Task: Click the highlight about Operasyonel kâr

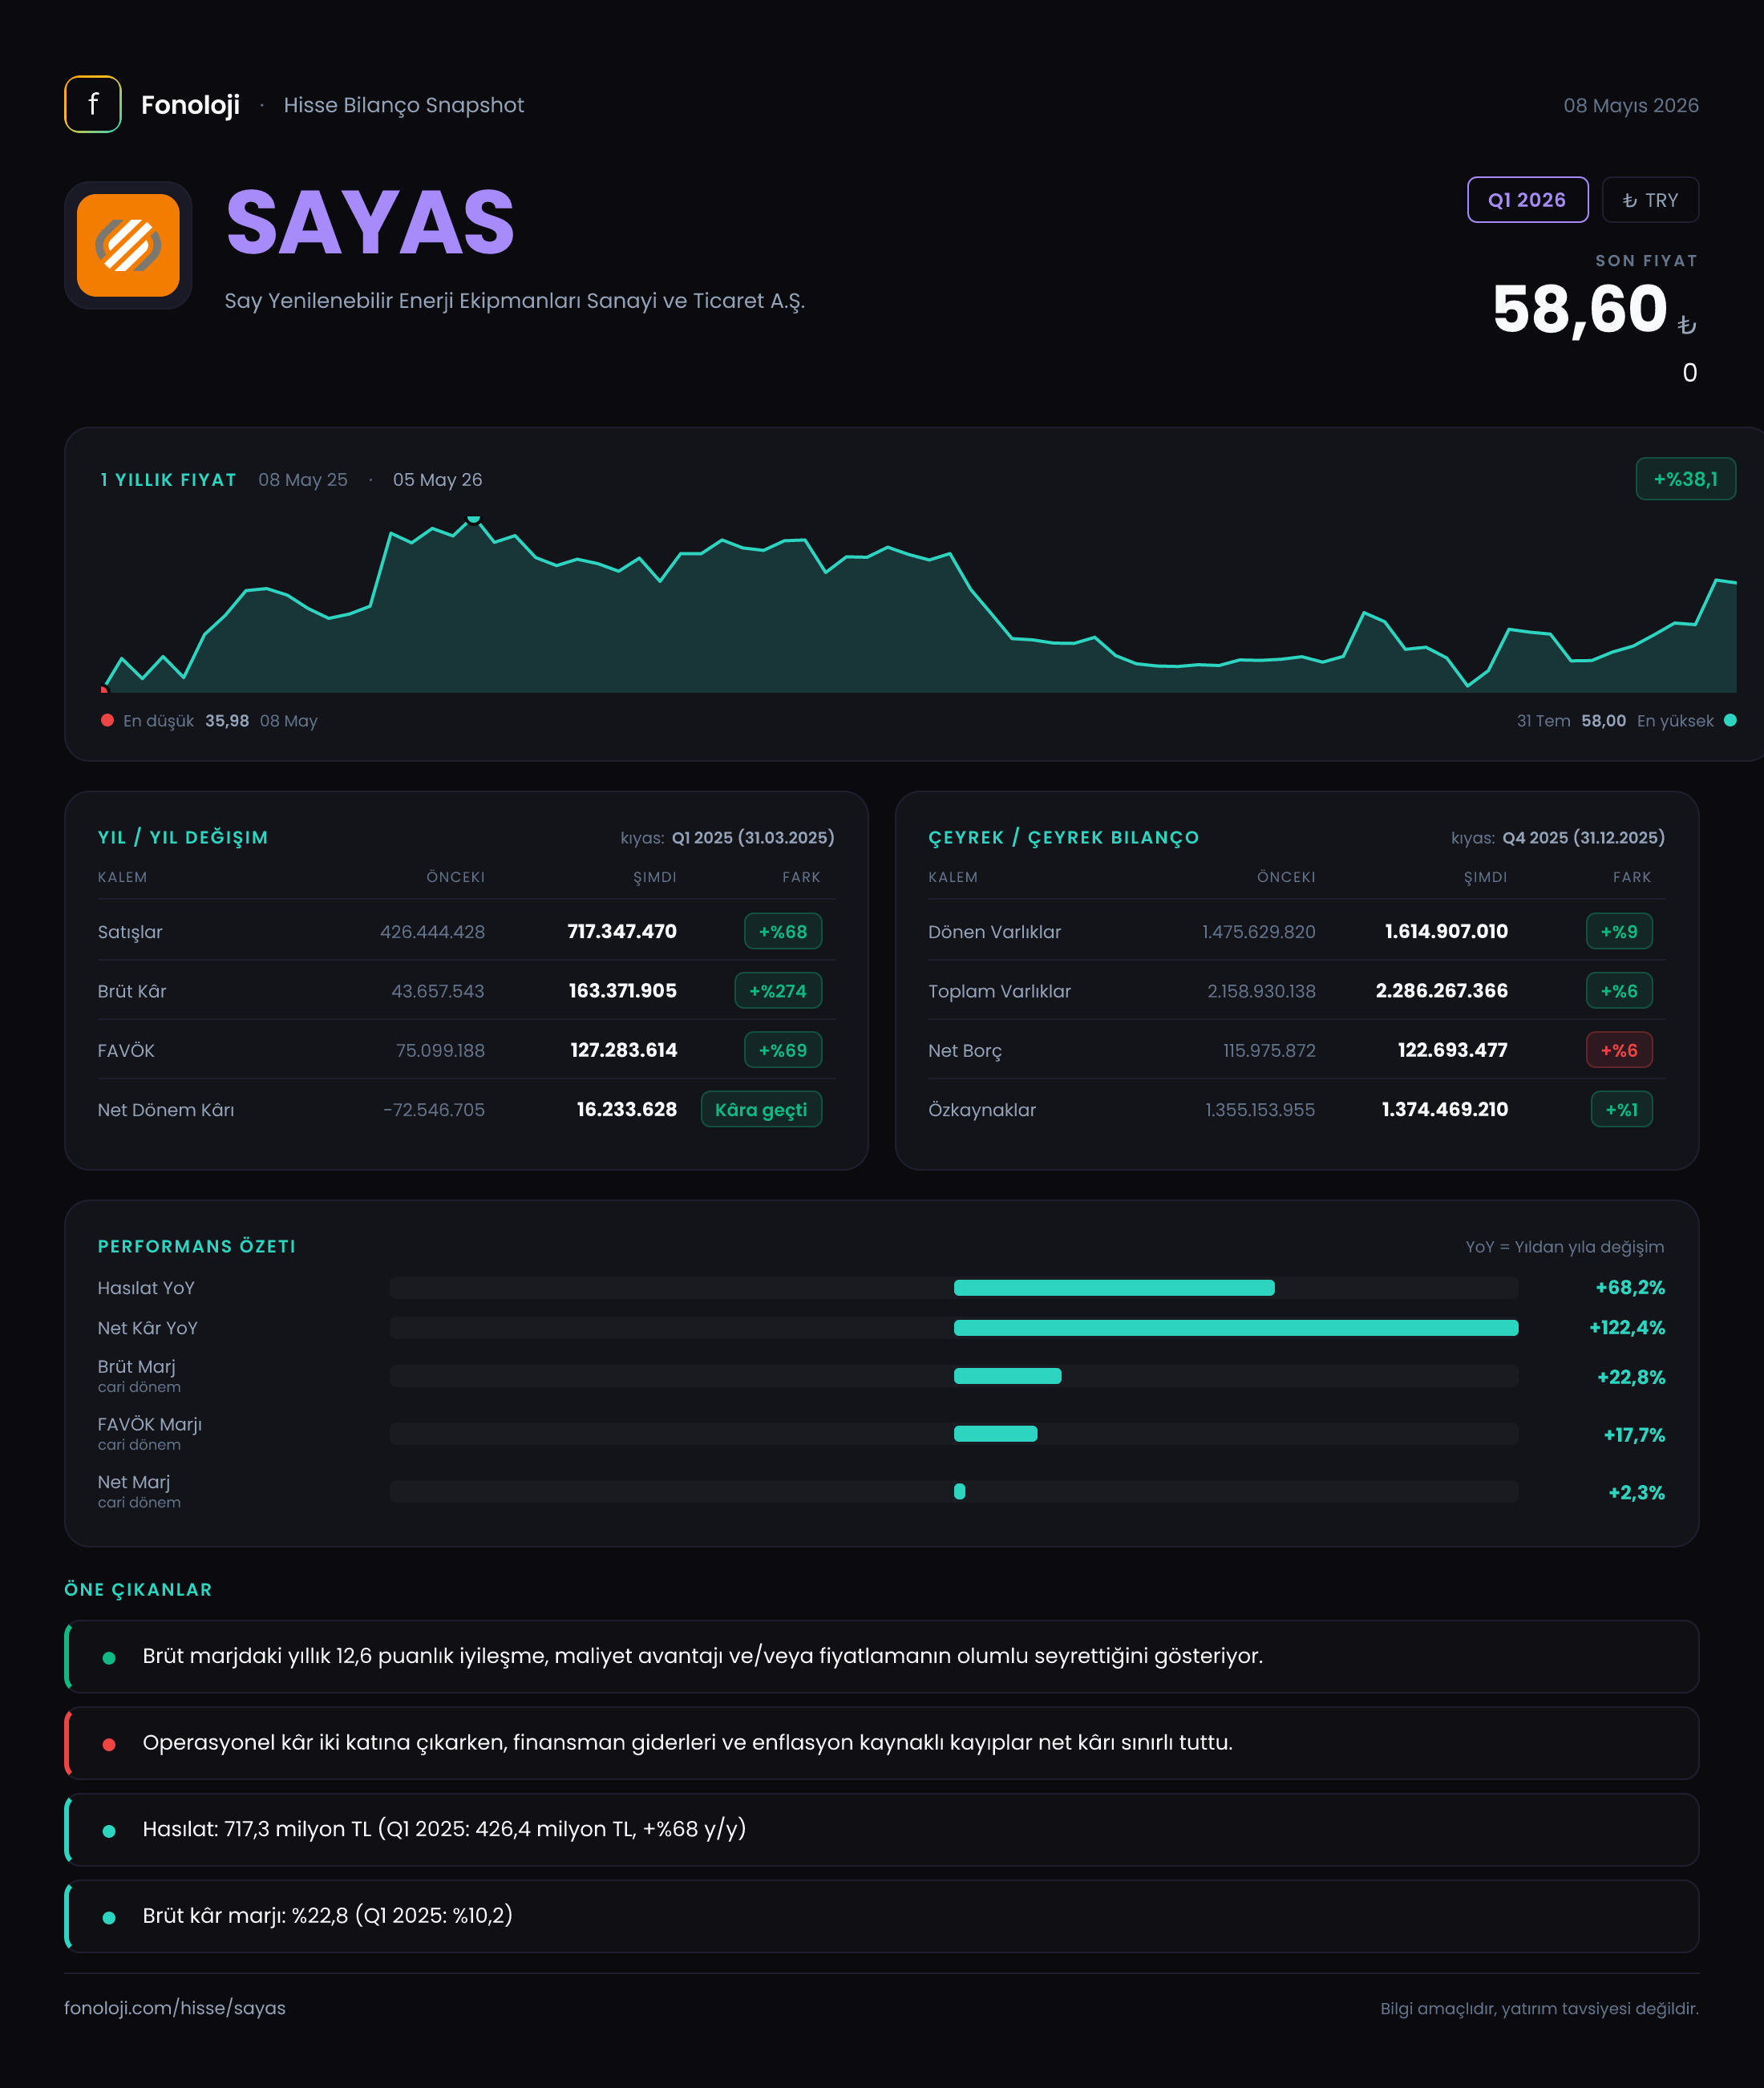Action: coord(882,1743)
